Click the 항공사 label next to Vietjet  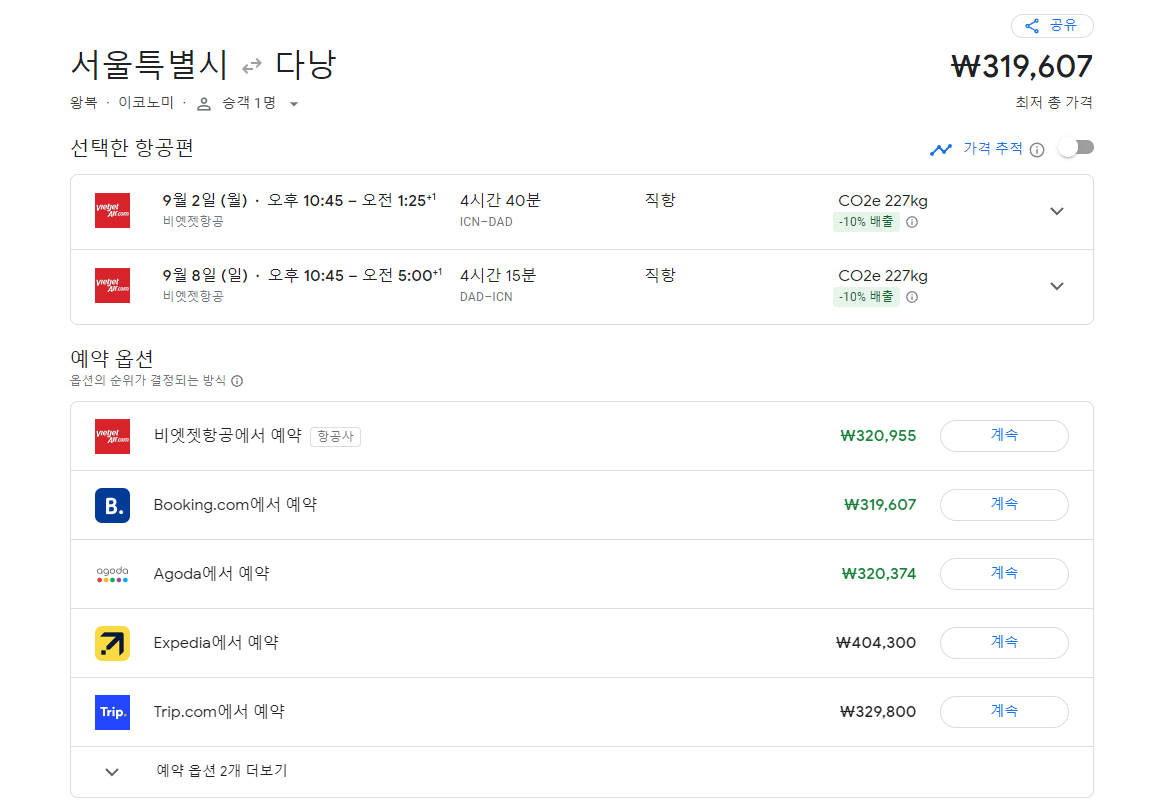pyautogui.click(x=337, y=436)
